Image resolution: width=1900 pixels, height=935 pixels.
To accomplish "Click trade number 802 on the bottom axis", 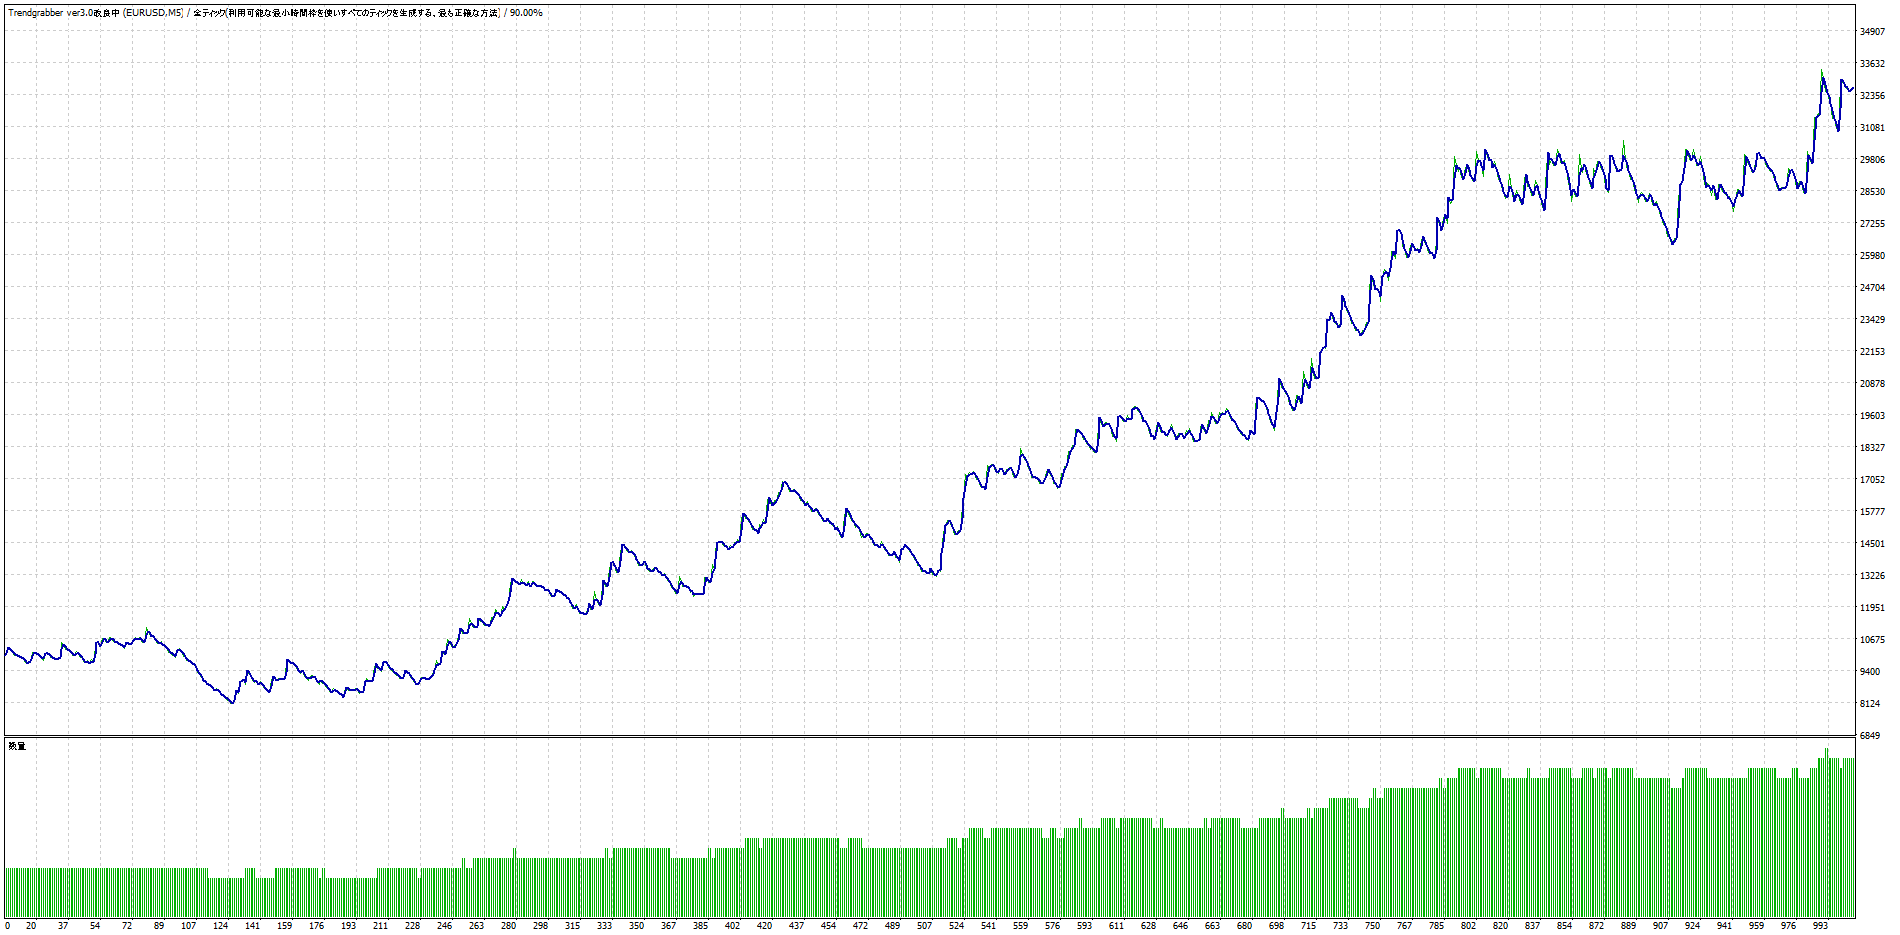I will [x=1468, y=926].
